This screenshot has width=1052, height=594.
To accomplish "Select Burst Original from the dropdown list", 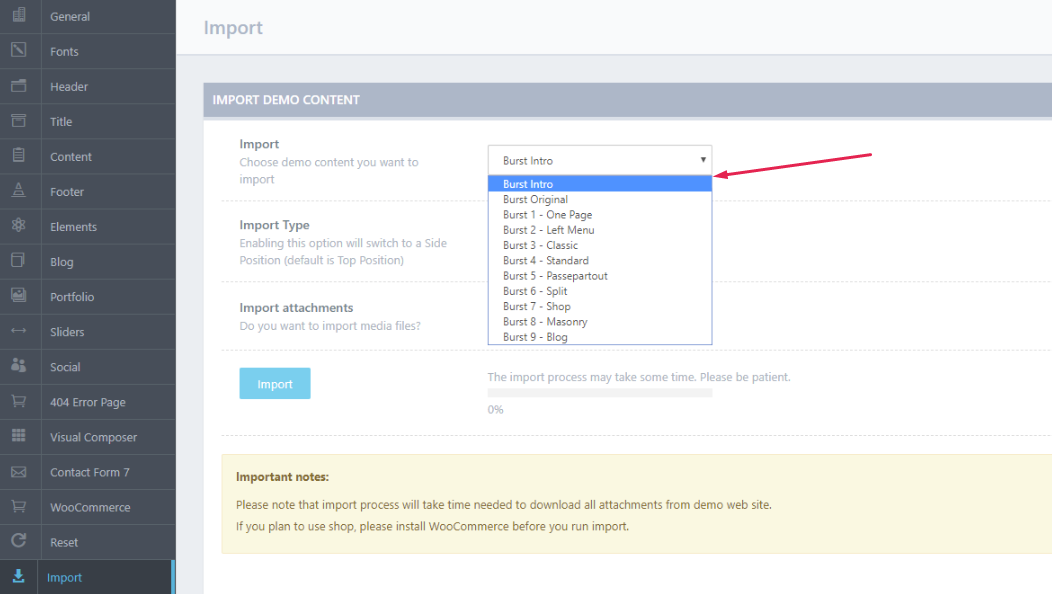I will (x=535, y=199).
